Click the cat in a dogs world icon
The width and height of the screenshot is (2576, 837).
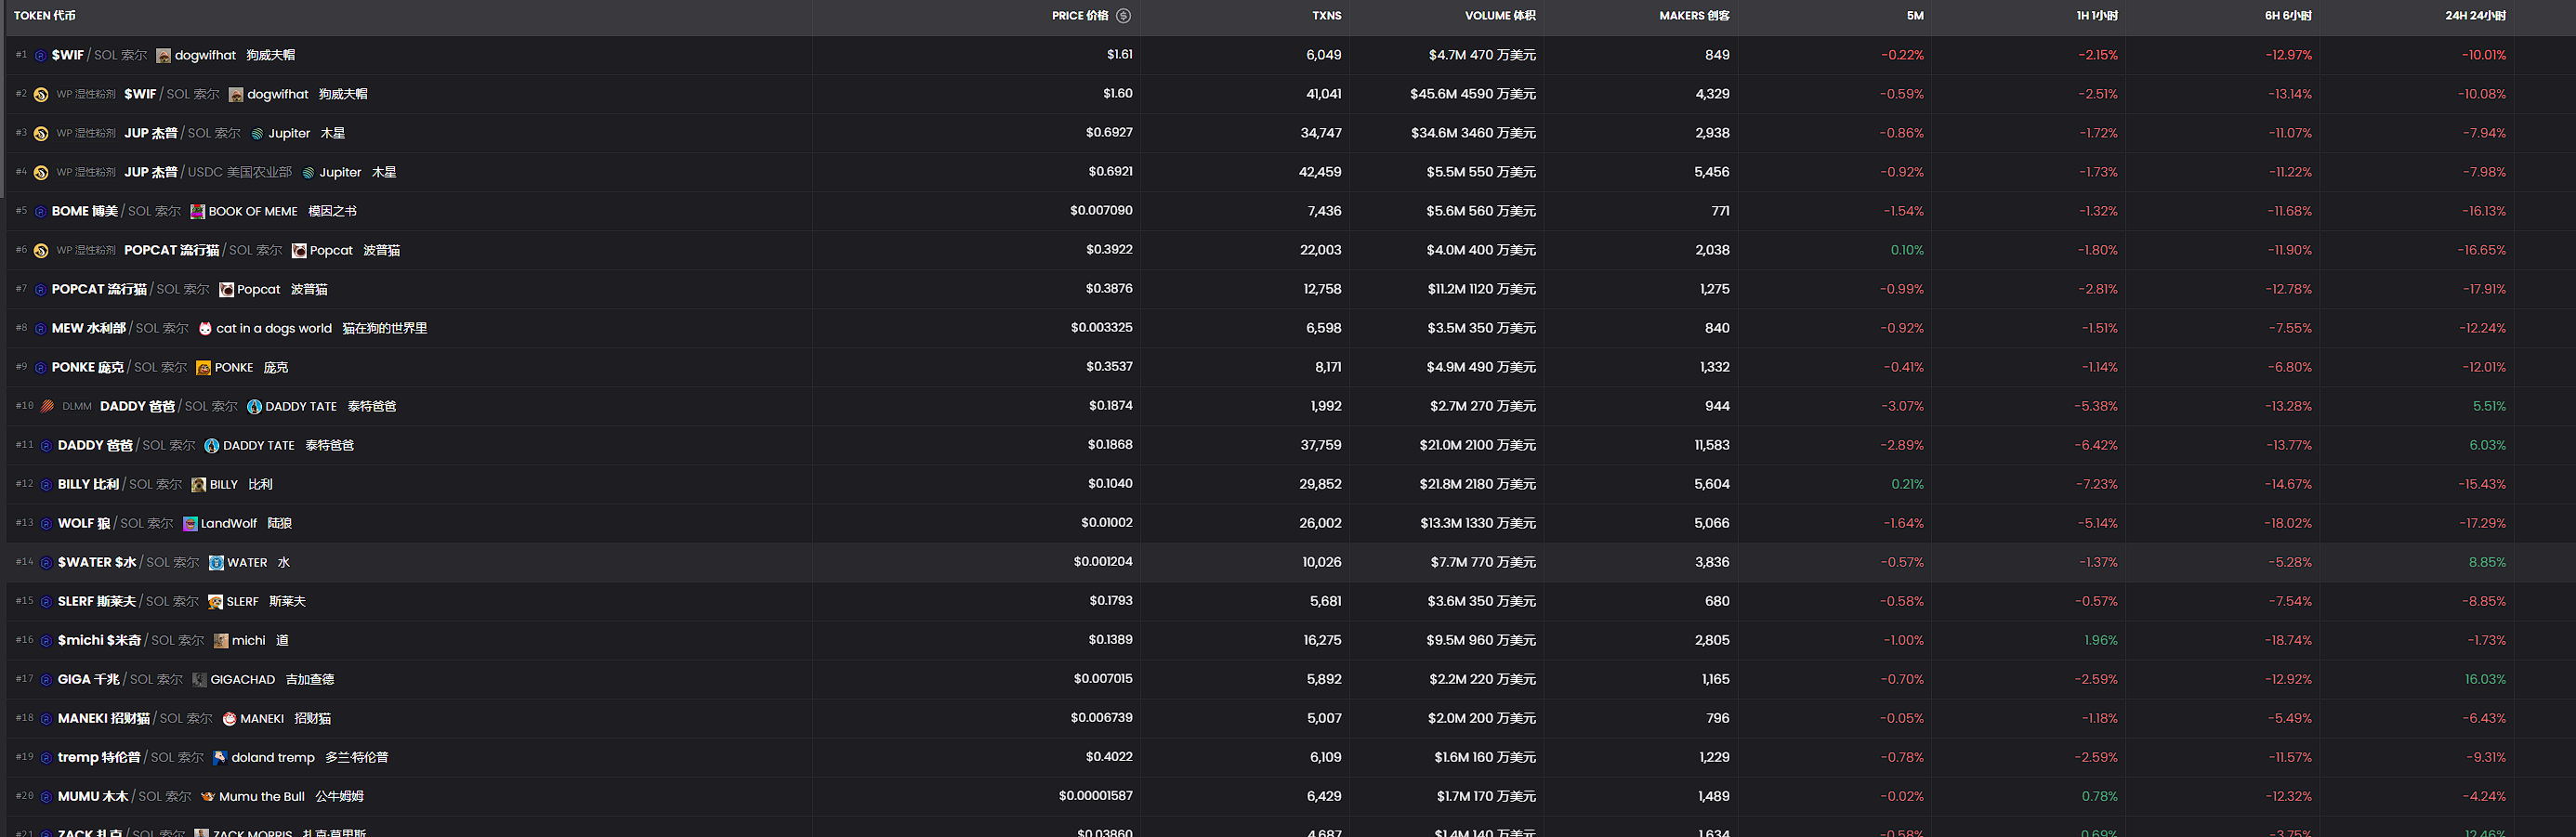pyautogui.click(x=205, y=329)
